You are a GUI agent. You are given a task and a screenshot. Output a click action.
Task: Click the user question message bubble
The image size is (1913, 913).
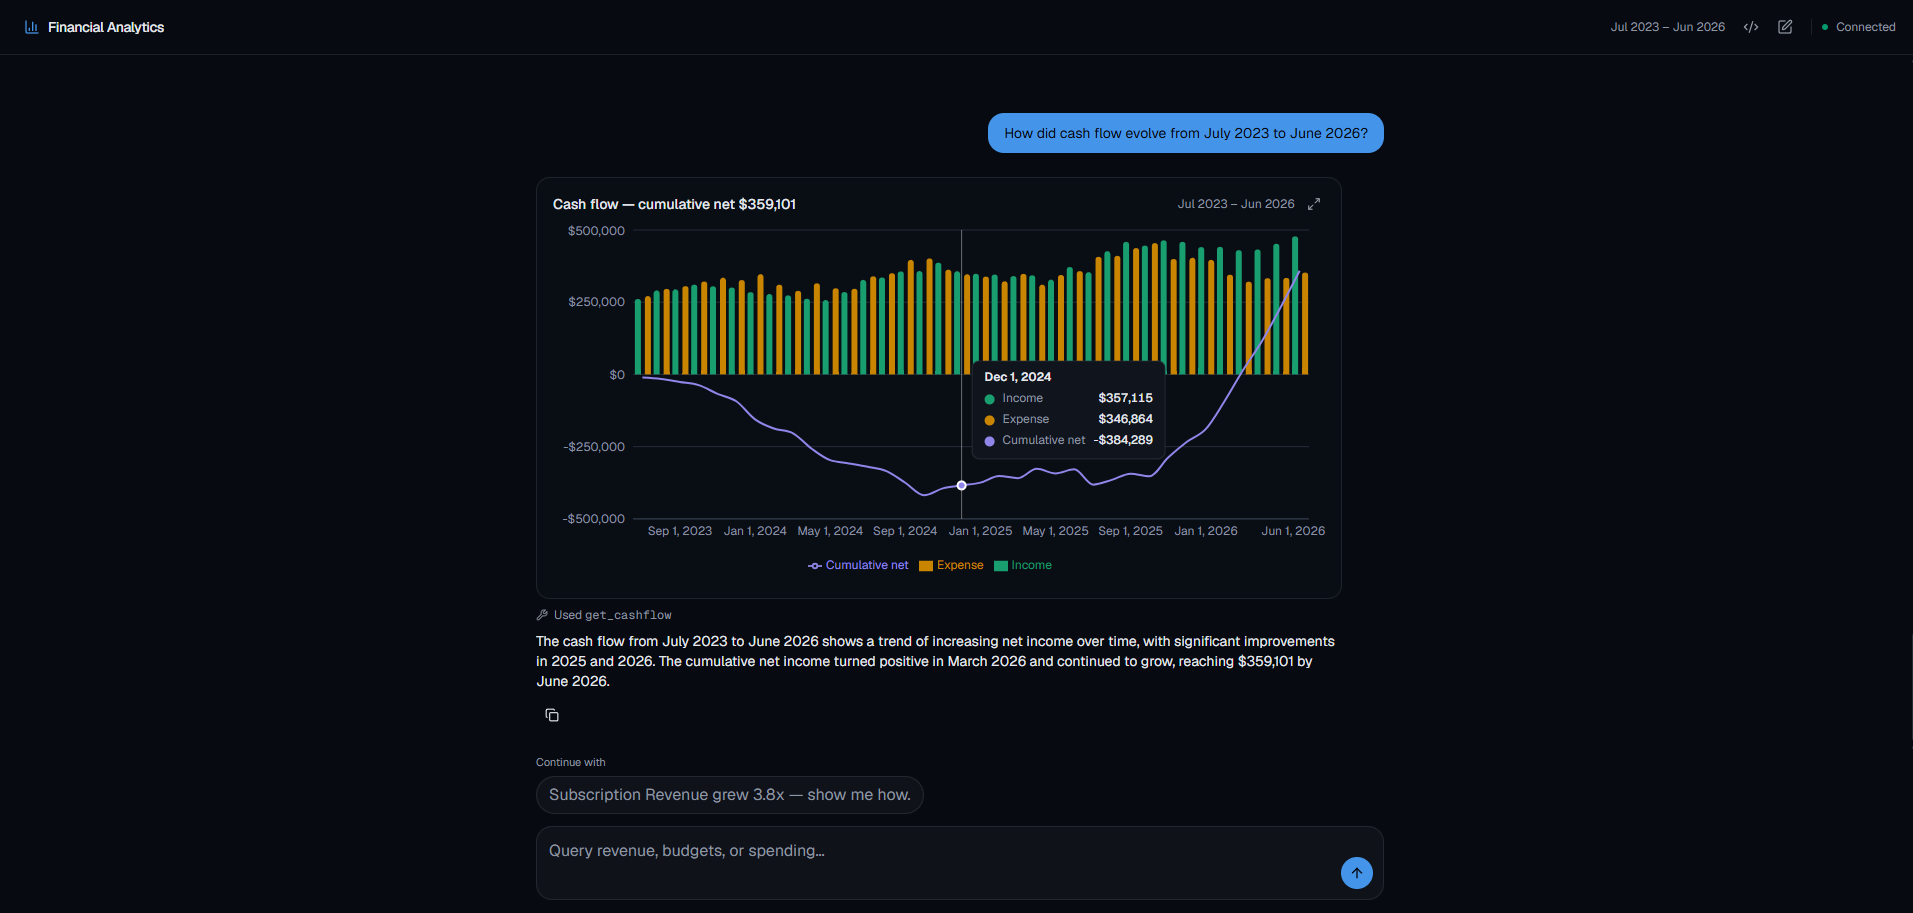[1186, 133]
